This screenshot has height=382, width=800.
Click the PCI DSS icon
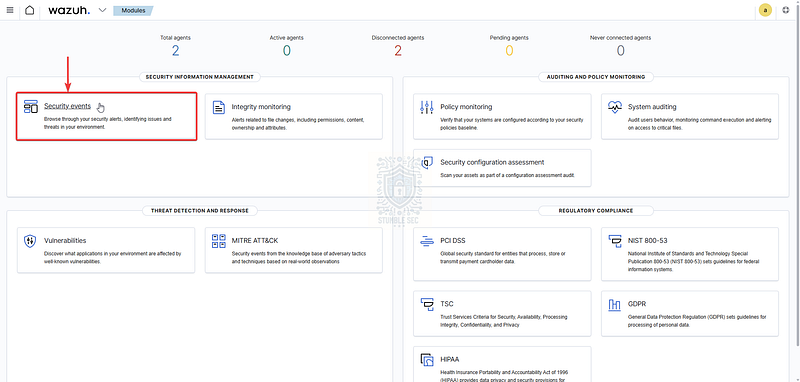pyautogui.click(x=427, y=241)
